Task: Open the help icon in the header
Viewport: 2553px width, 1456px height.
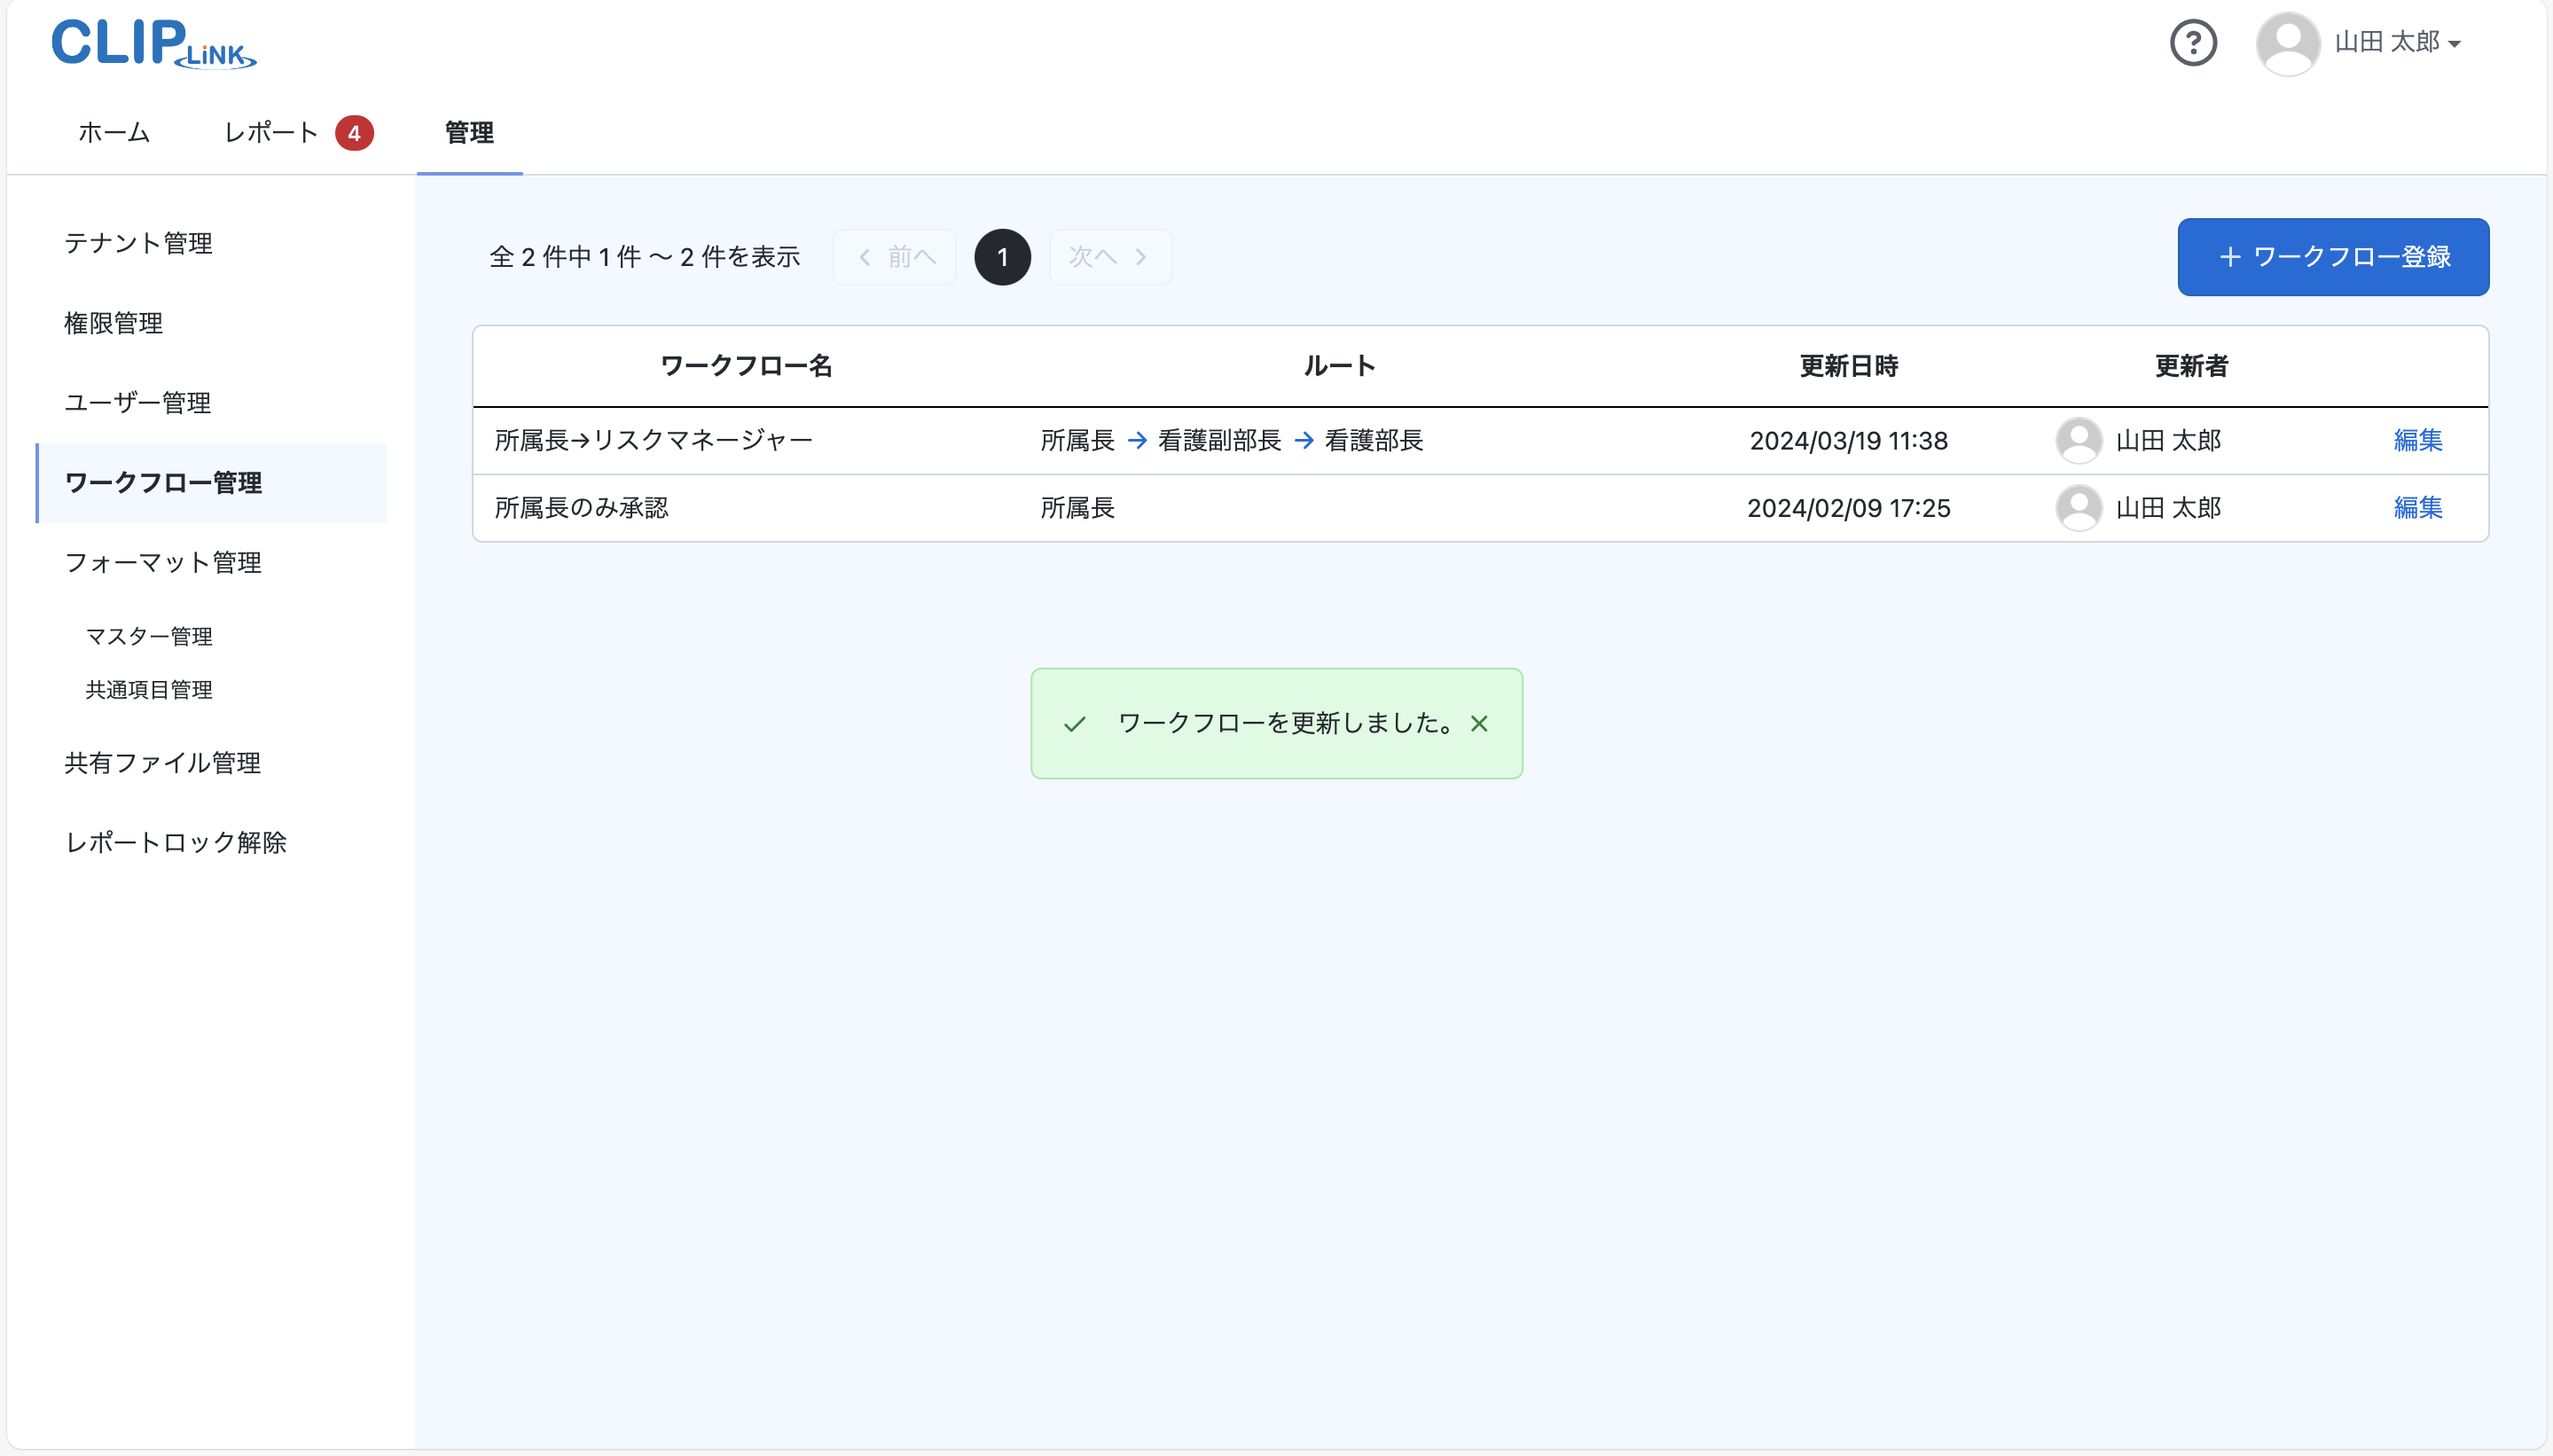Action: pyautogui.click(x=2194, y=42)
